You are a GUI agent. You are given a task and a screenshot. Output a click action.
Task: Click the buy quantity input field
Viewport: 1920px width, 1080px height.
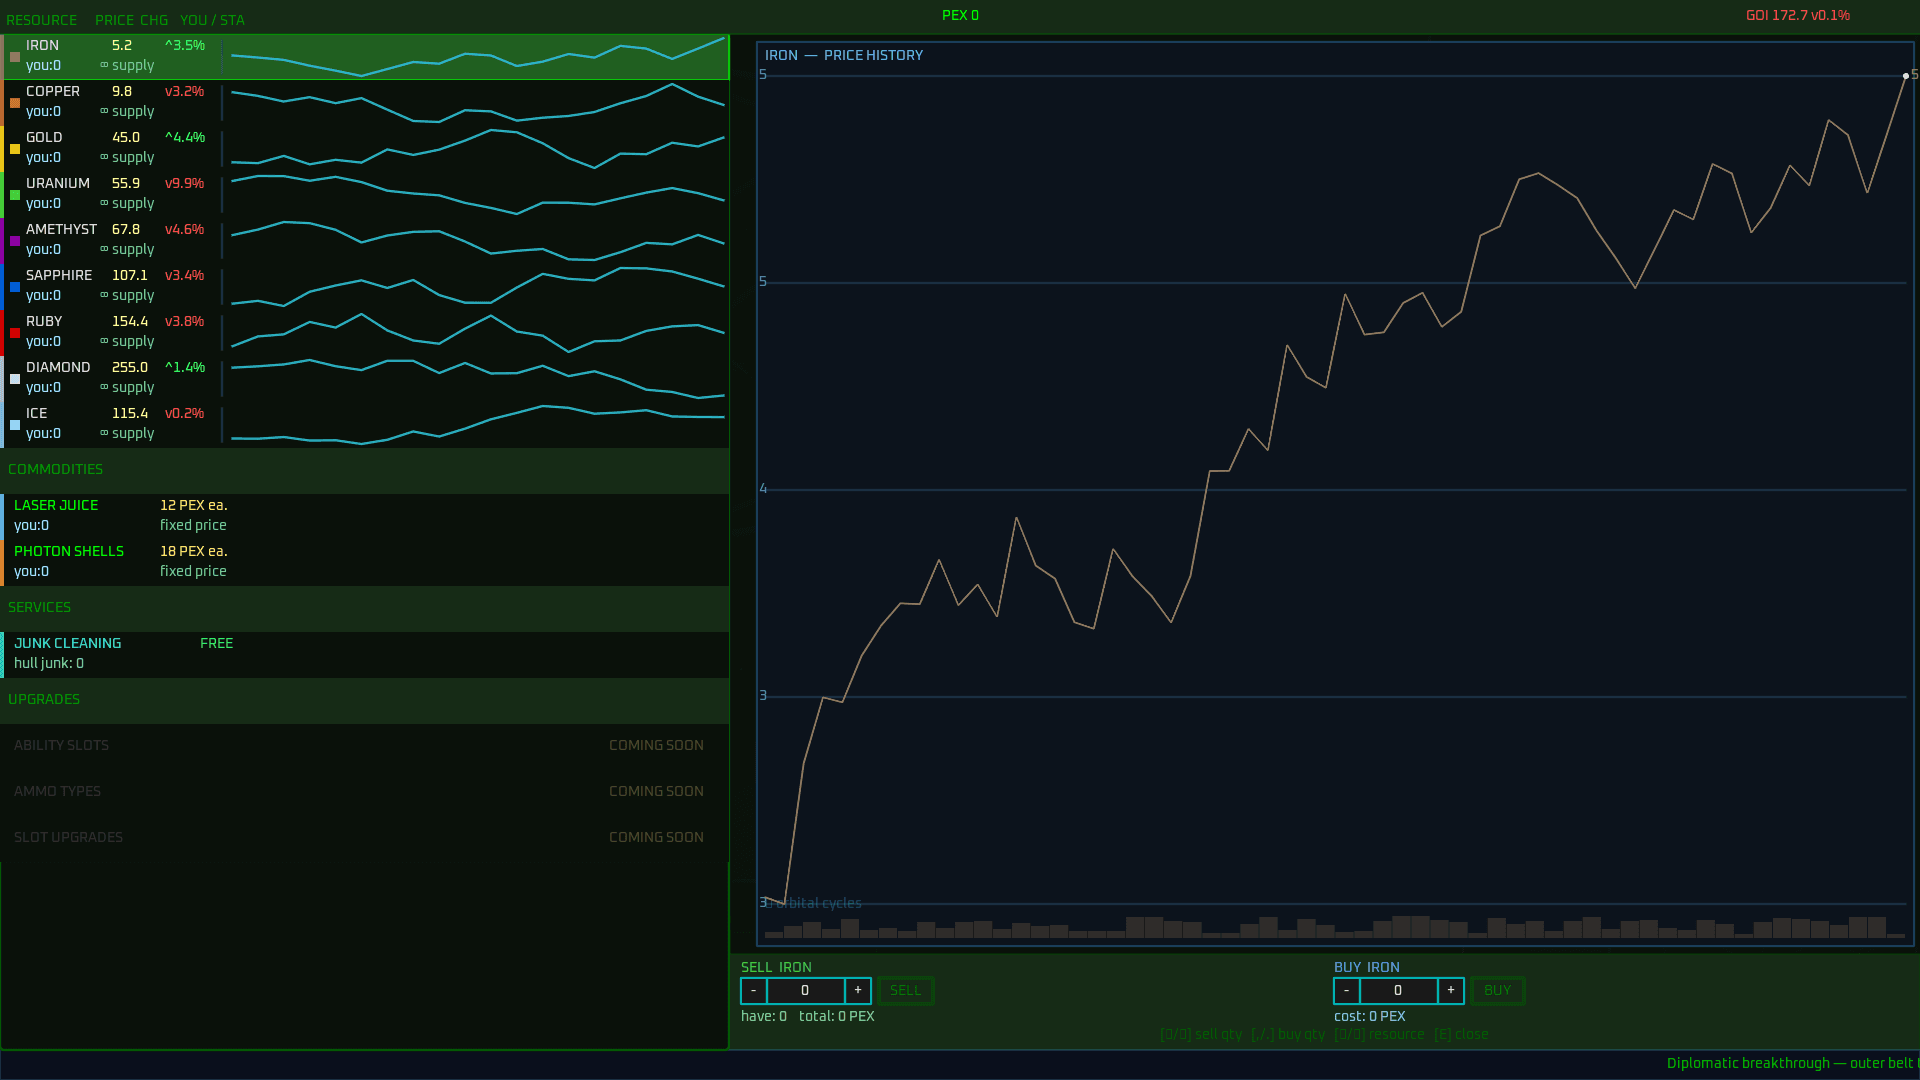point(1399,991)
